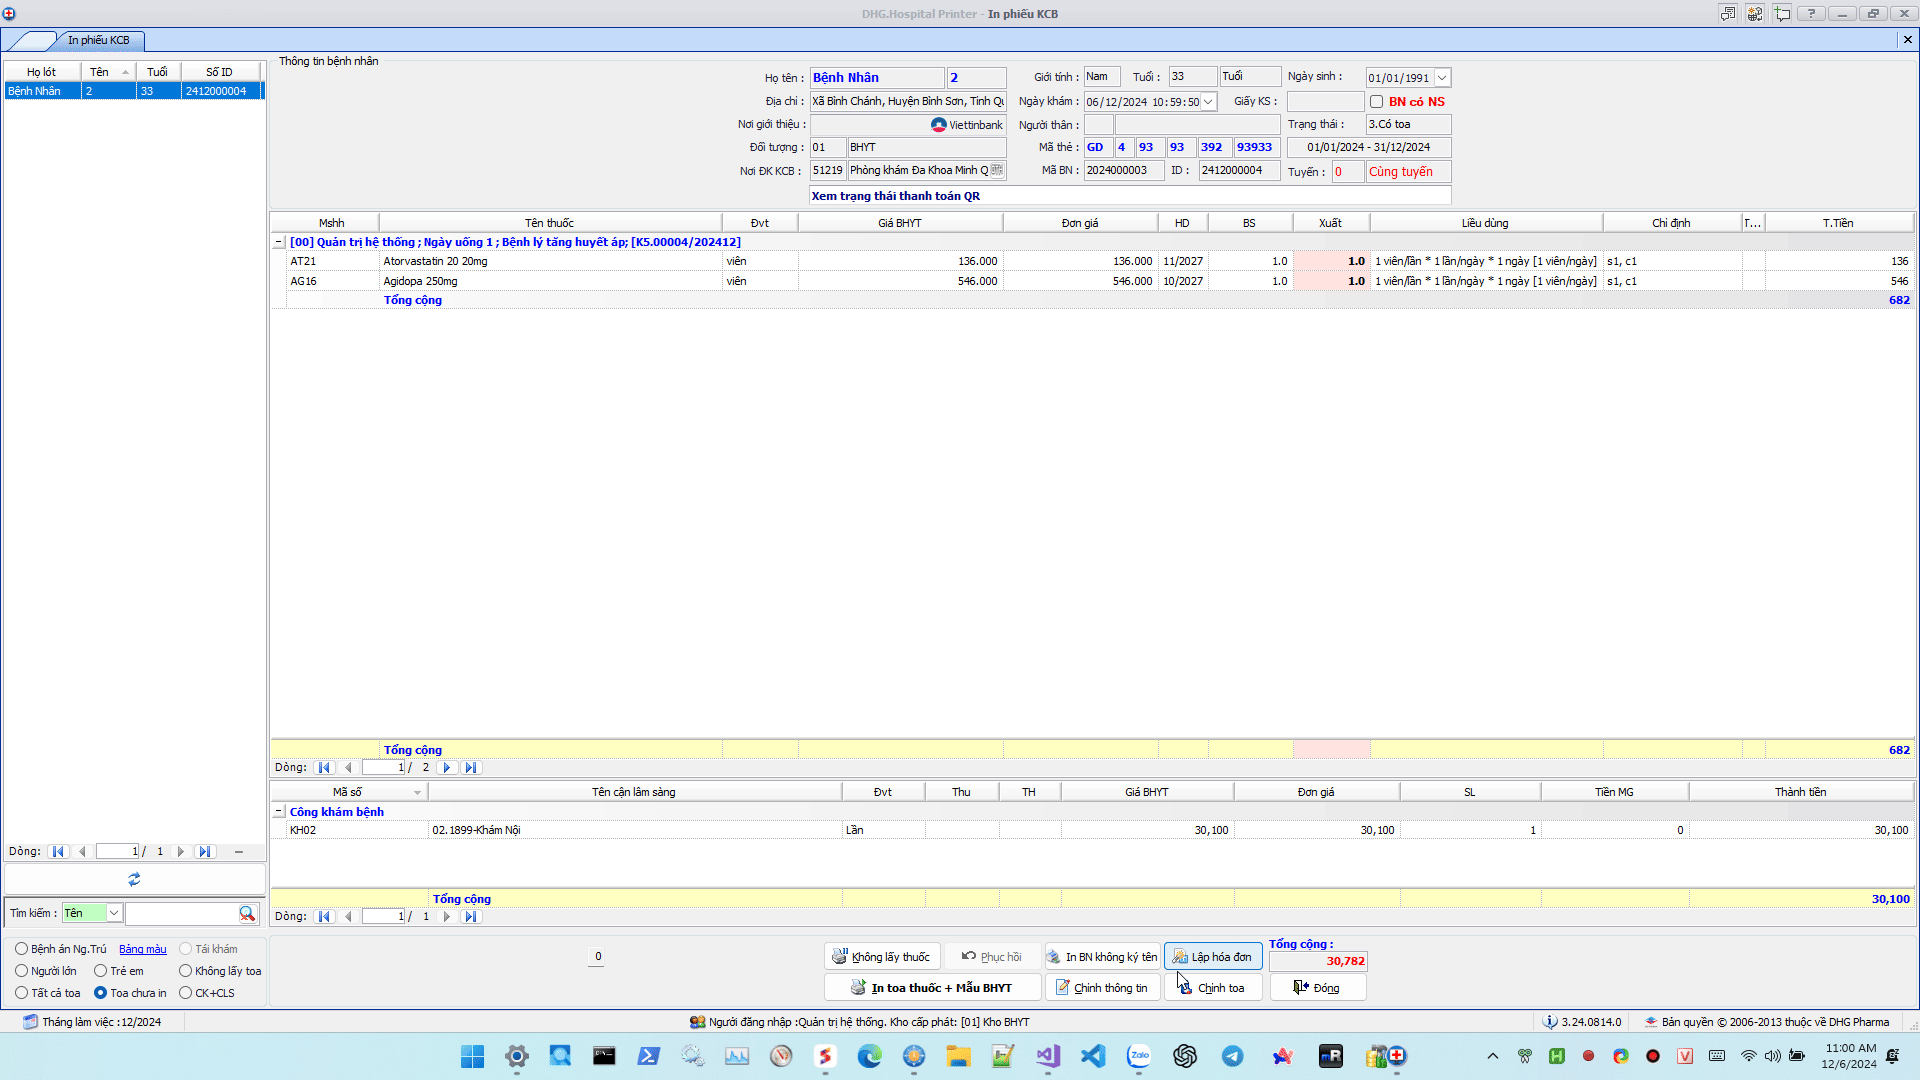
Task: Open Zalo from the Windows taskbar
Action: coord(1139,1056)
